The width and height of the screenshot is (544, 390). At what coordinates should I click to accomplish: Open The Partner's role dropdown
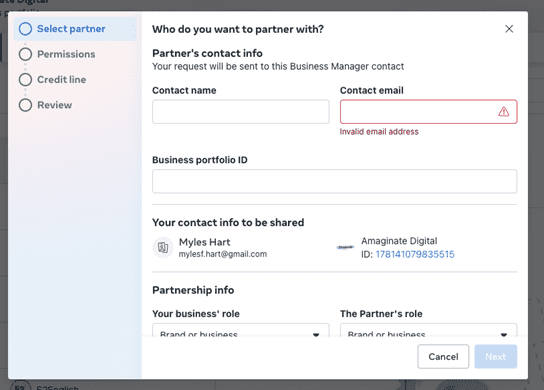point(428,330)
